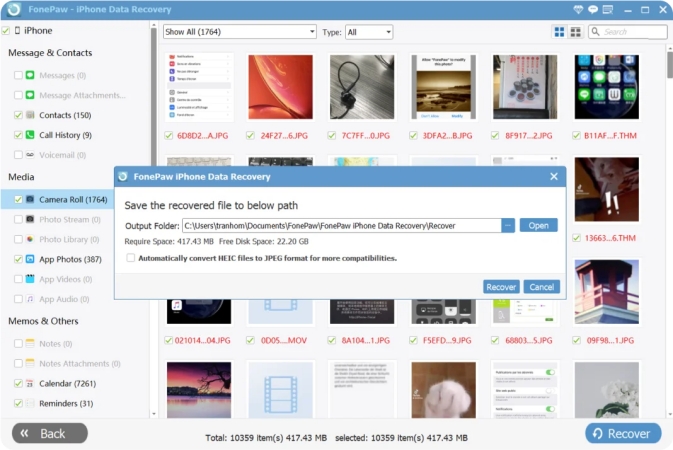Open the feedback chat bubble icon

(593, 9)
